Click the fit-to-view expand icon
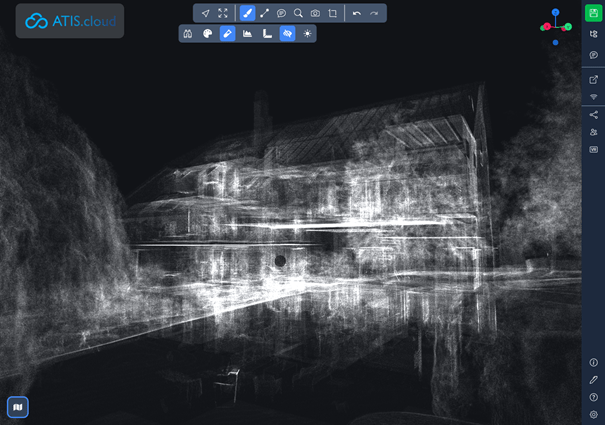This screenshot has height=425, width=605. (223, 13)
